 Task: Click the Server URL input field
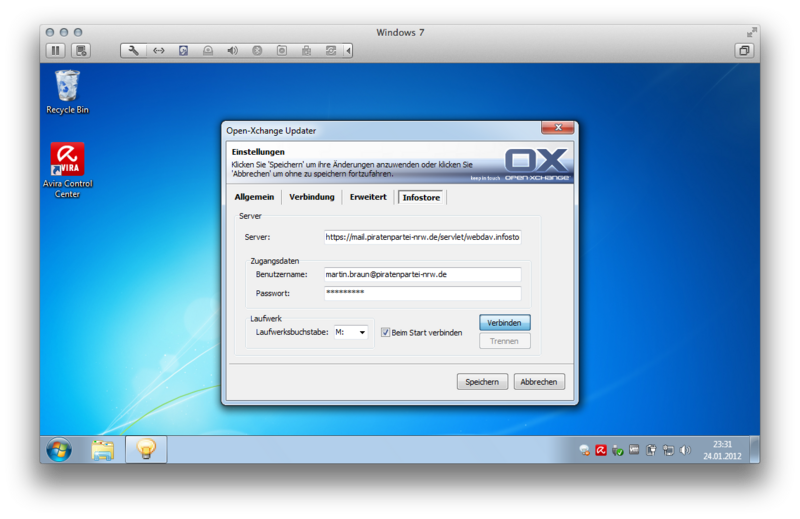pos(422,237)
